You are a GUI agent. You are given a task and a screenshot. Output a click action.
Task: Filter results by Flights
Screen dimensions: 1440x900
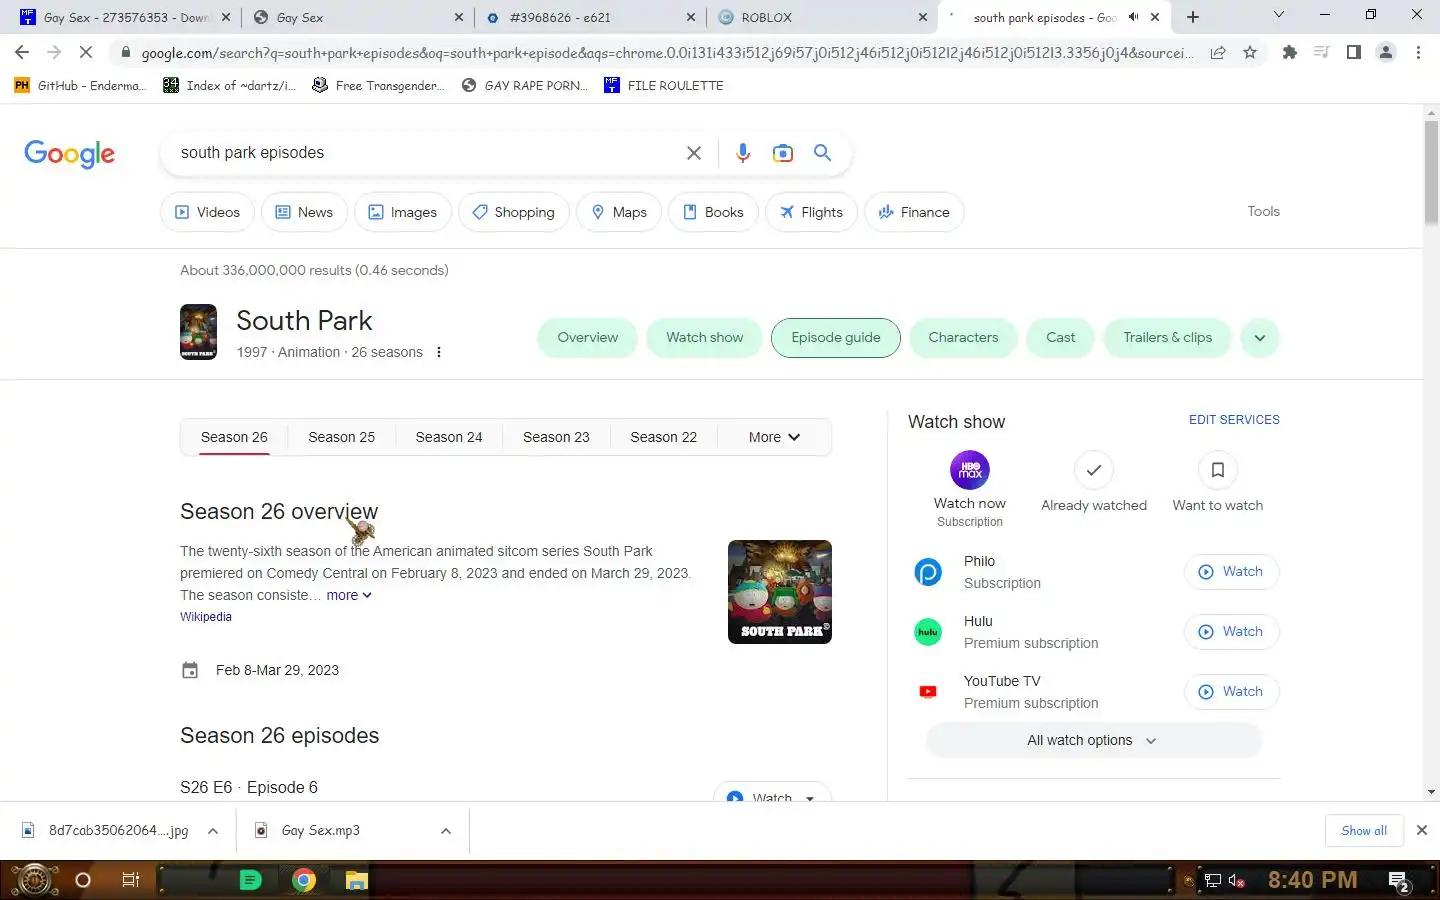[x=811, y=212]
